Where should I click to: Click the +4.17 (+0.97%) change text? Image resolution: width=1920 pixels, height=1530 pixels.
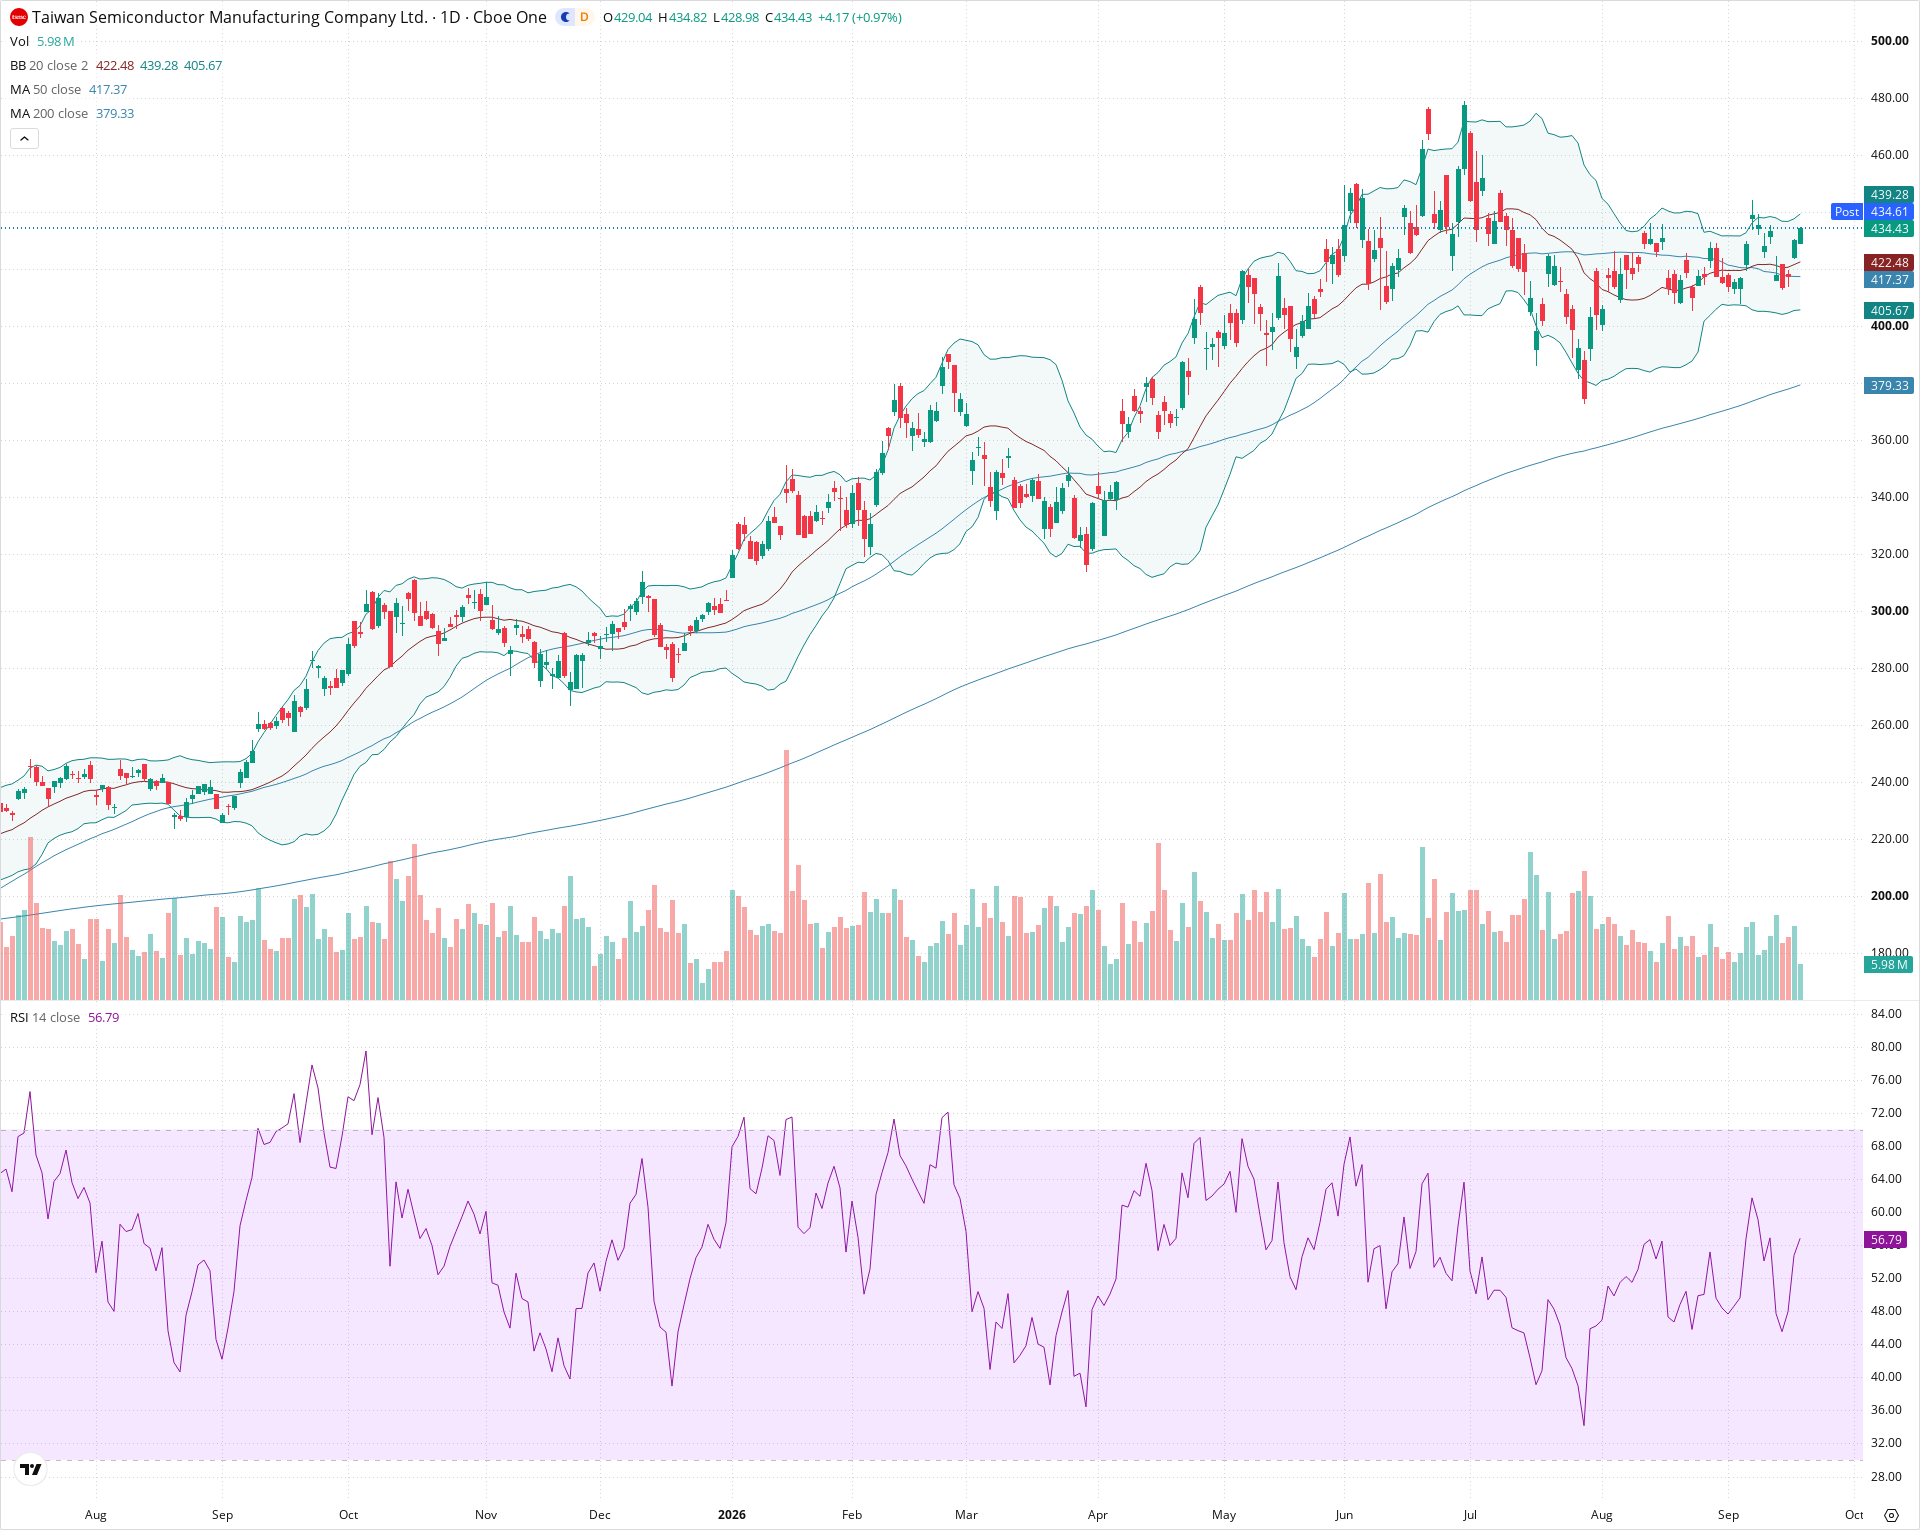860,18
